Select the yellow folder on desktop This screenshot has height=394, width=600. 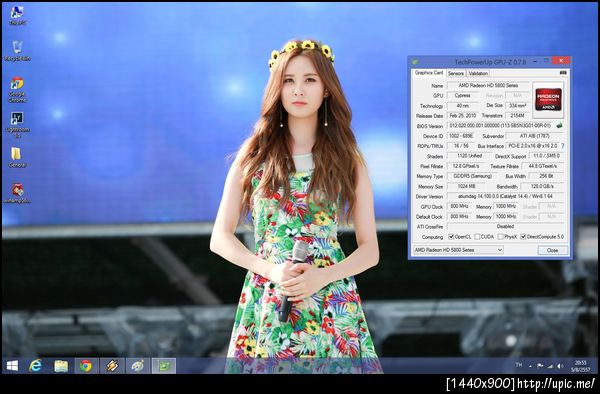pyautogui.click(x=17, y=157)
